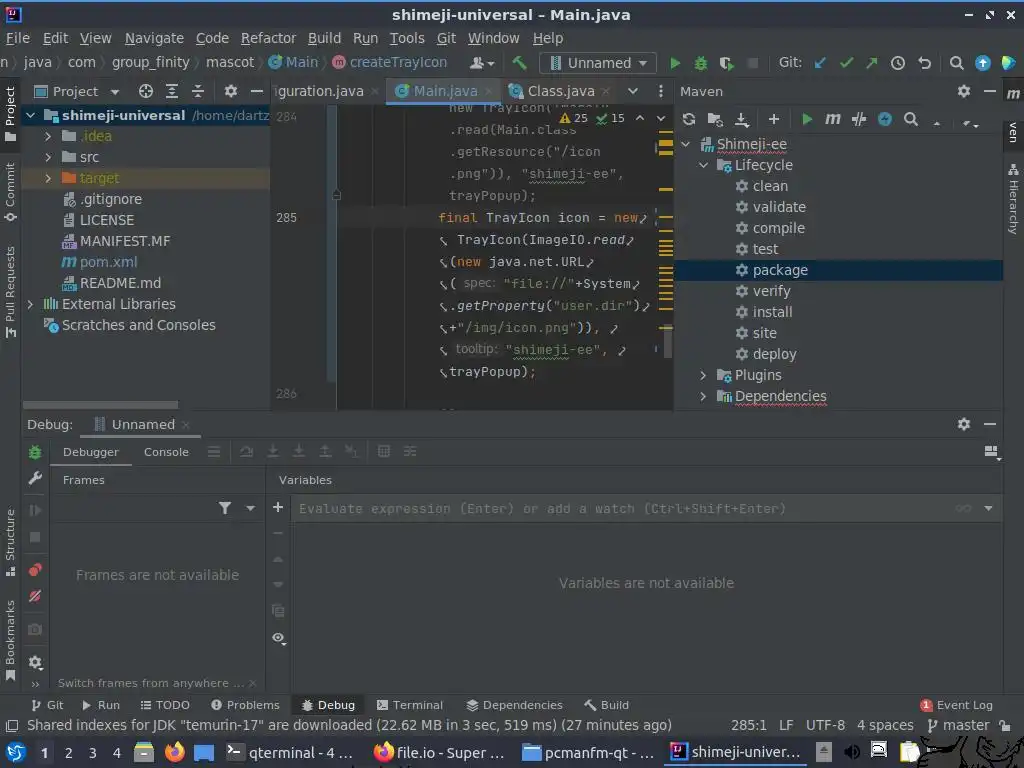Collapse the shimeji-universal project root
This screenshot has height=768, width=1024.
[30, 116]
